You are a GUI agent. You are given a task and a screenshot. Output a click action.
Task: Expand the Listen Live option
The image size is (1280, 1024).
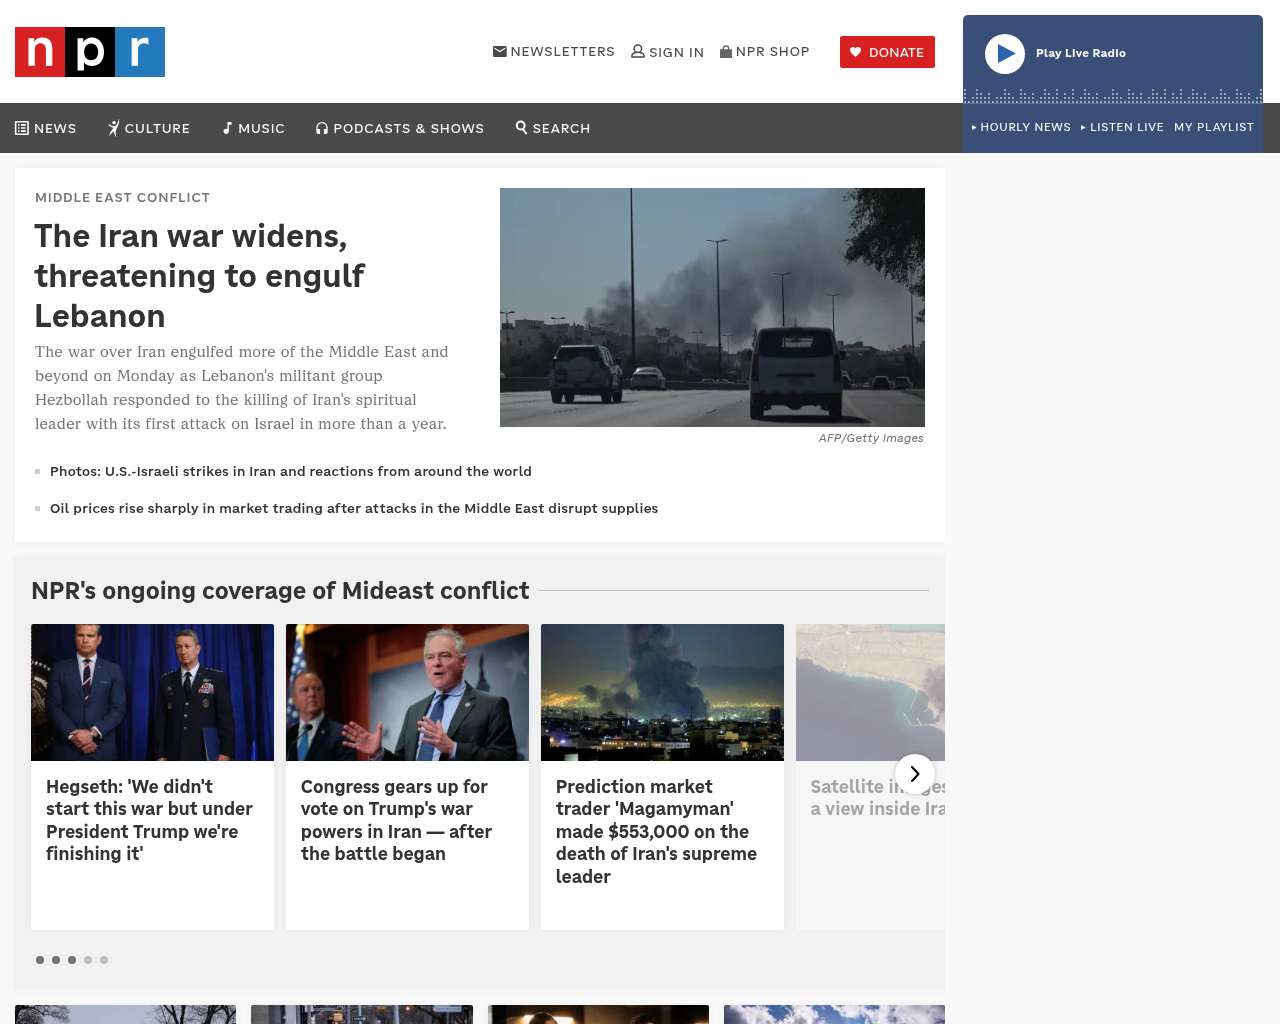[1122, 127]
